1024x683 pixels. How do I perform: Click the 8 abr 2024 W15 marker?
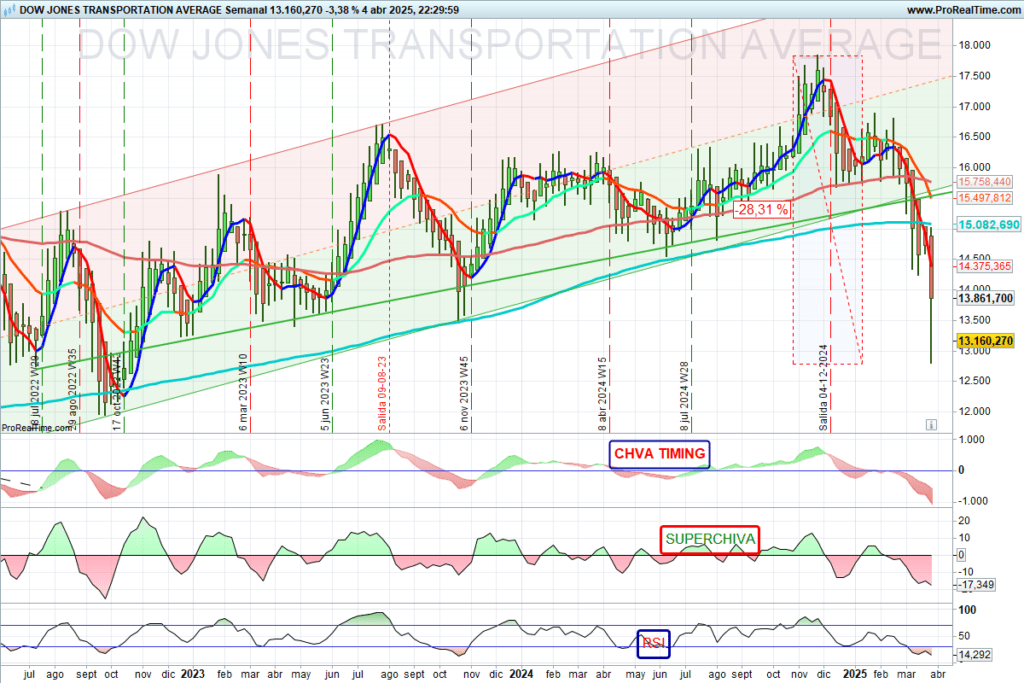(x=602, y=394)
